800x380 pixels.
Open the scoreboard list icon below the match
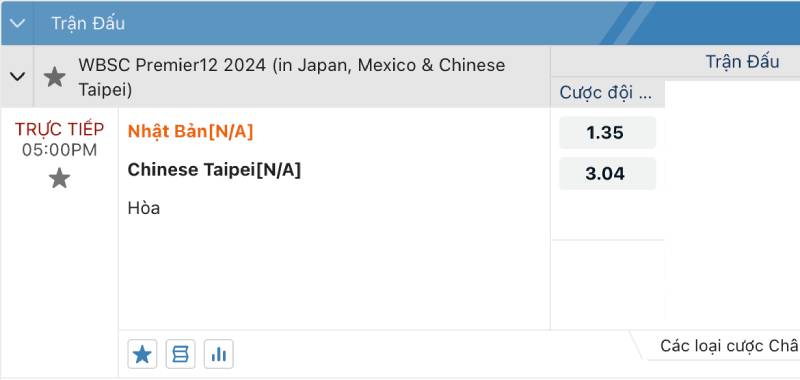pyautogui.click(x=180, y=354)
